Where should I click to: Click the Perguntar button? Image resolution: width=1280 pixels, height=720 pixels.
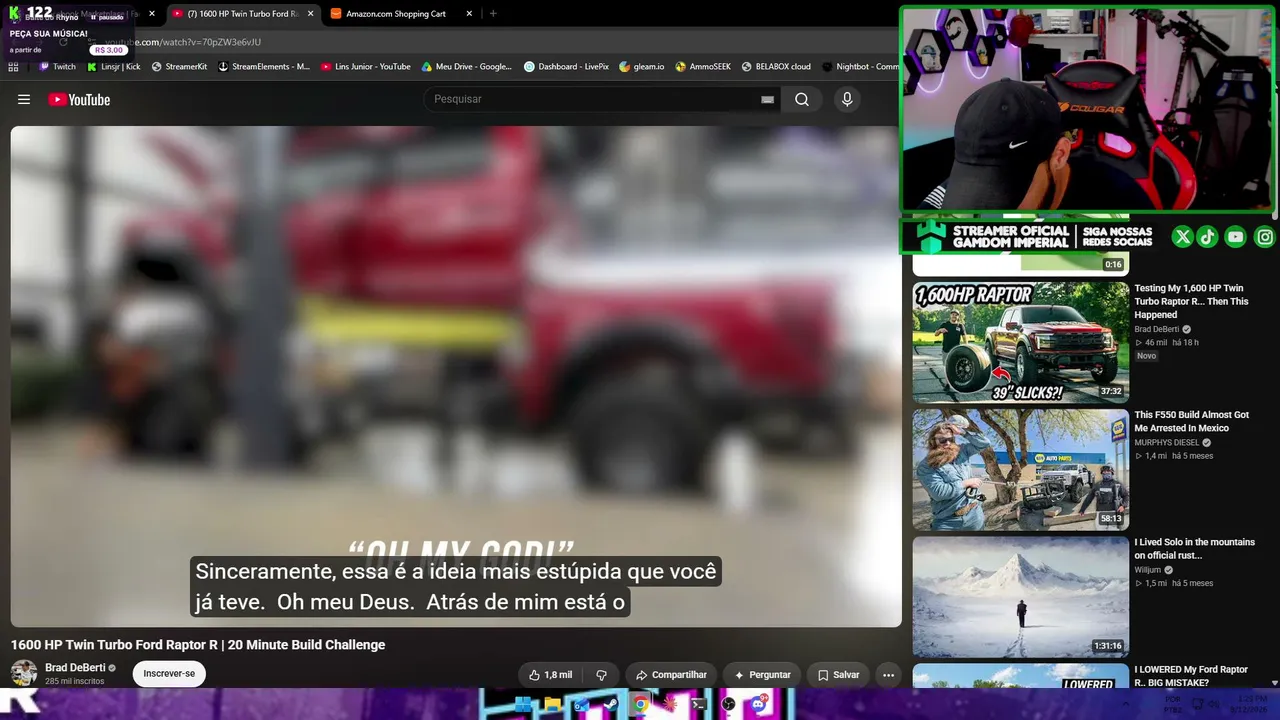(762, 675)
